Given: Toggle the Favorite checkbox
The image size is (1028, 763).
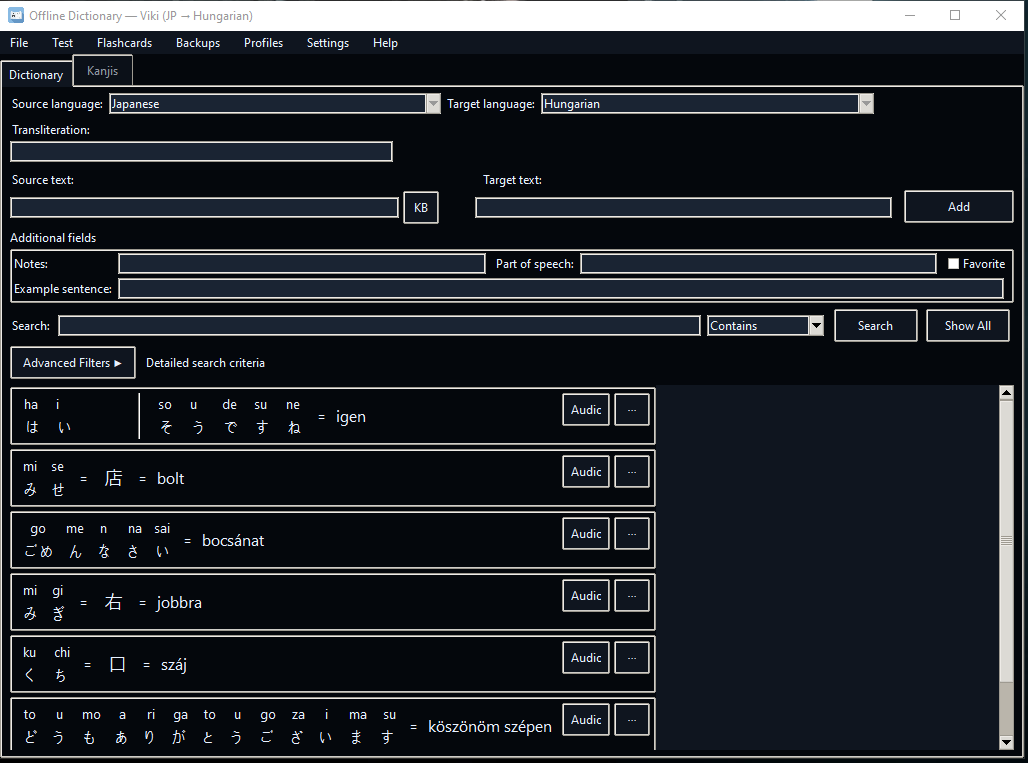Looking at the screenshot, I should click(953, 264).
